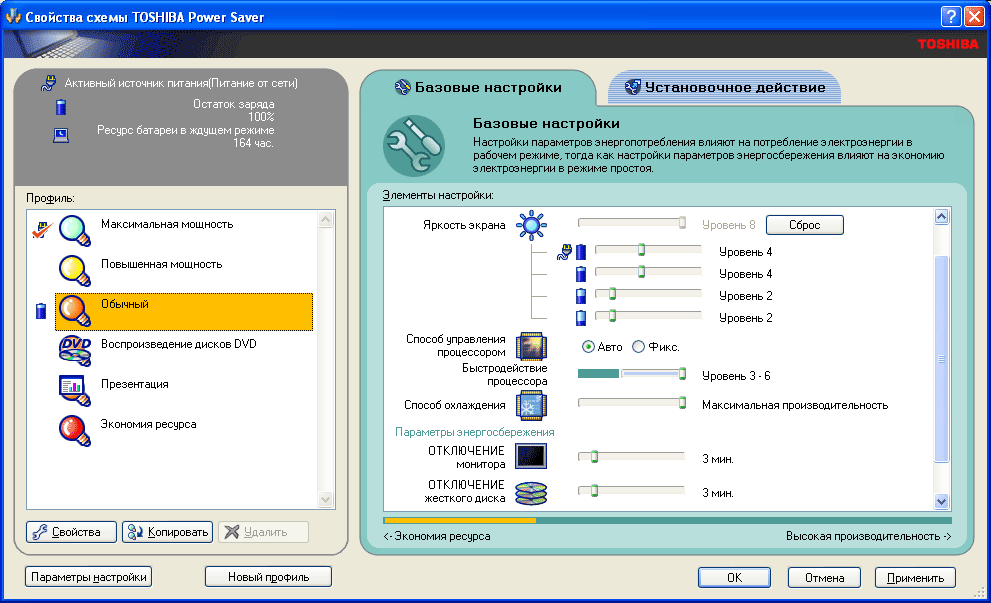The height and width of the screenshot is (603, 991).
Task: Click the power plug icon beside Активный источник питания
Action: pos(48,83)
